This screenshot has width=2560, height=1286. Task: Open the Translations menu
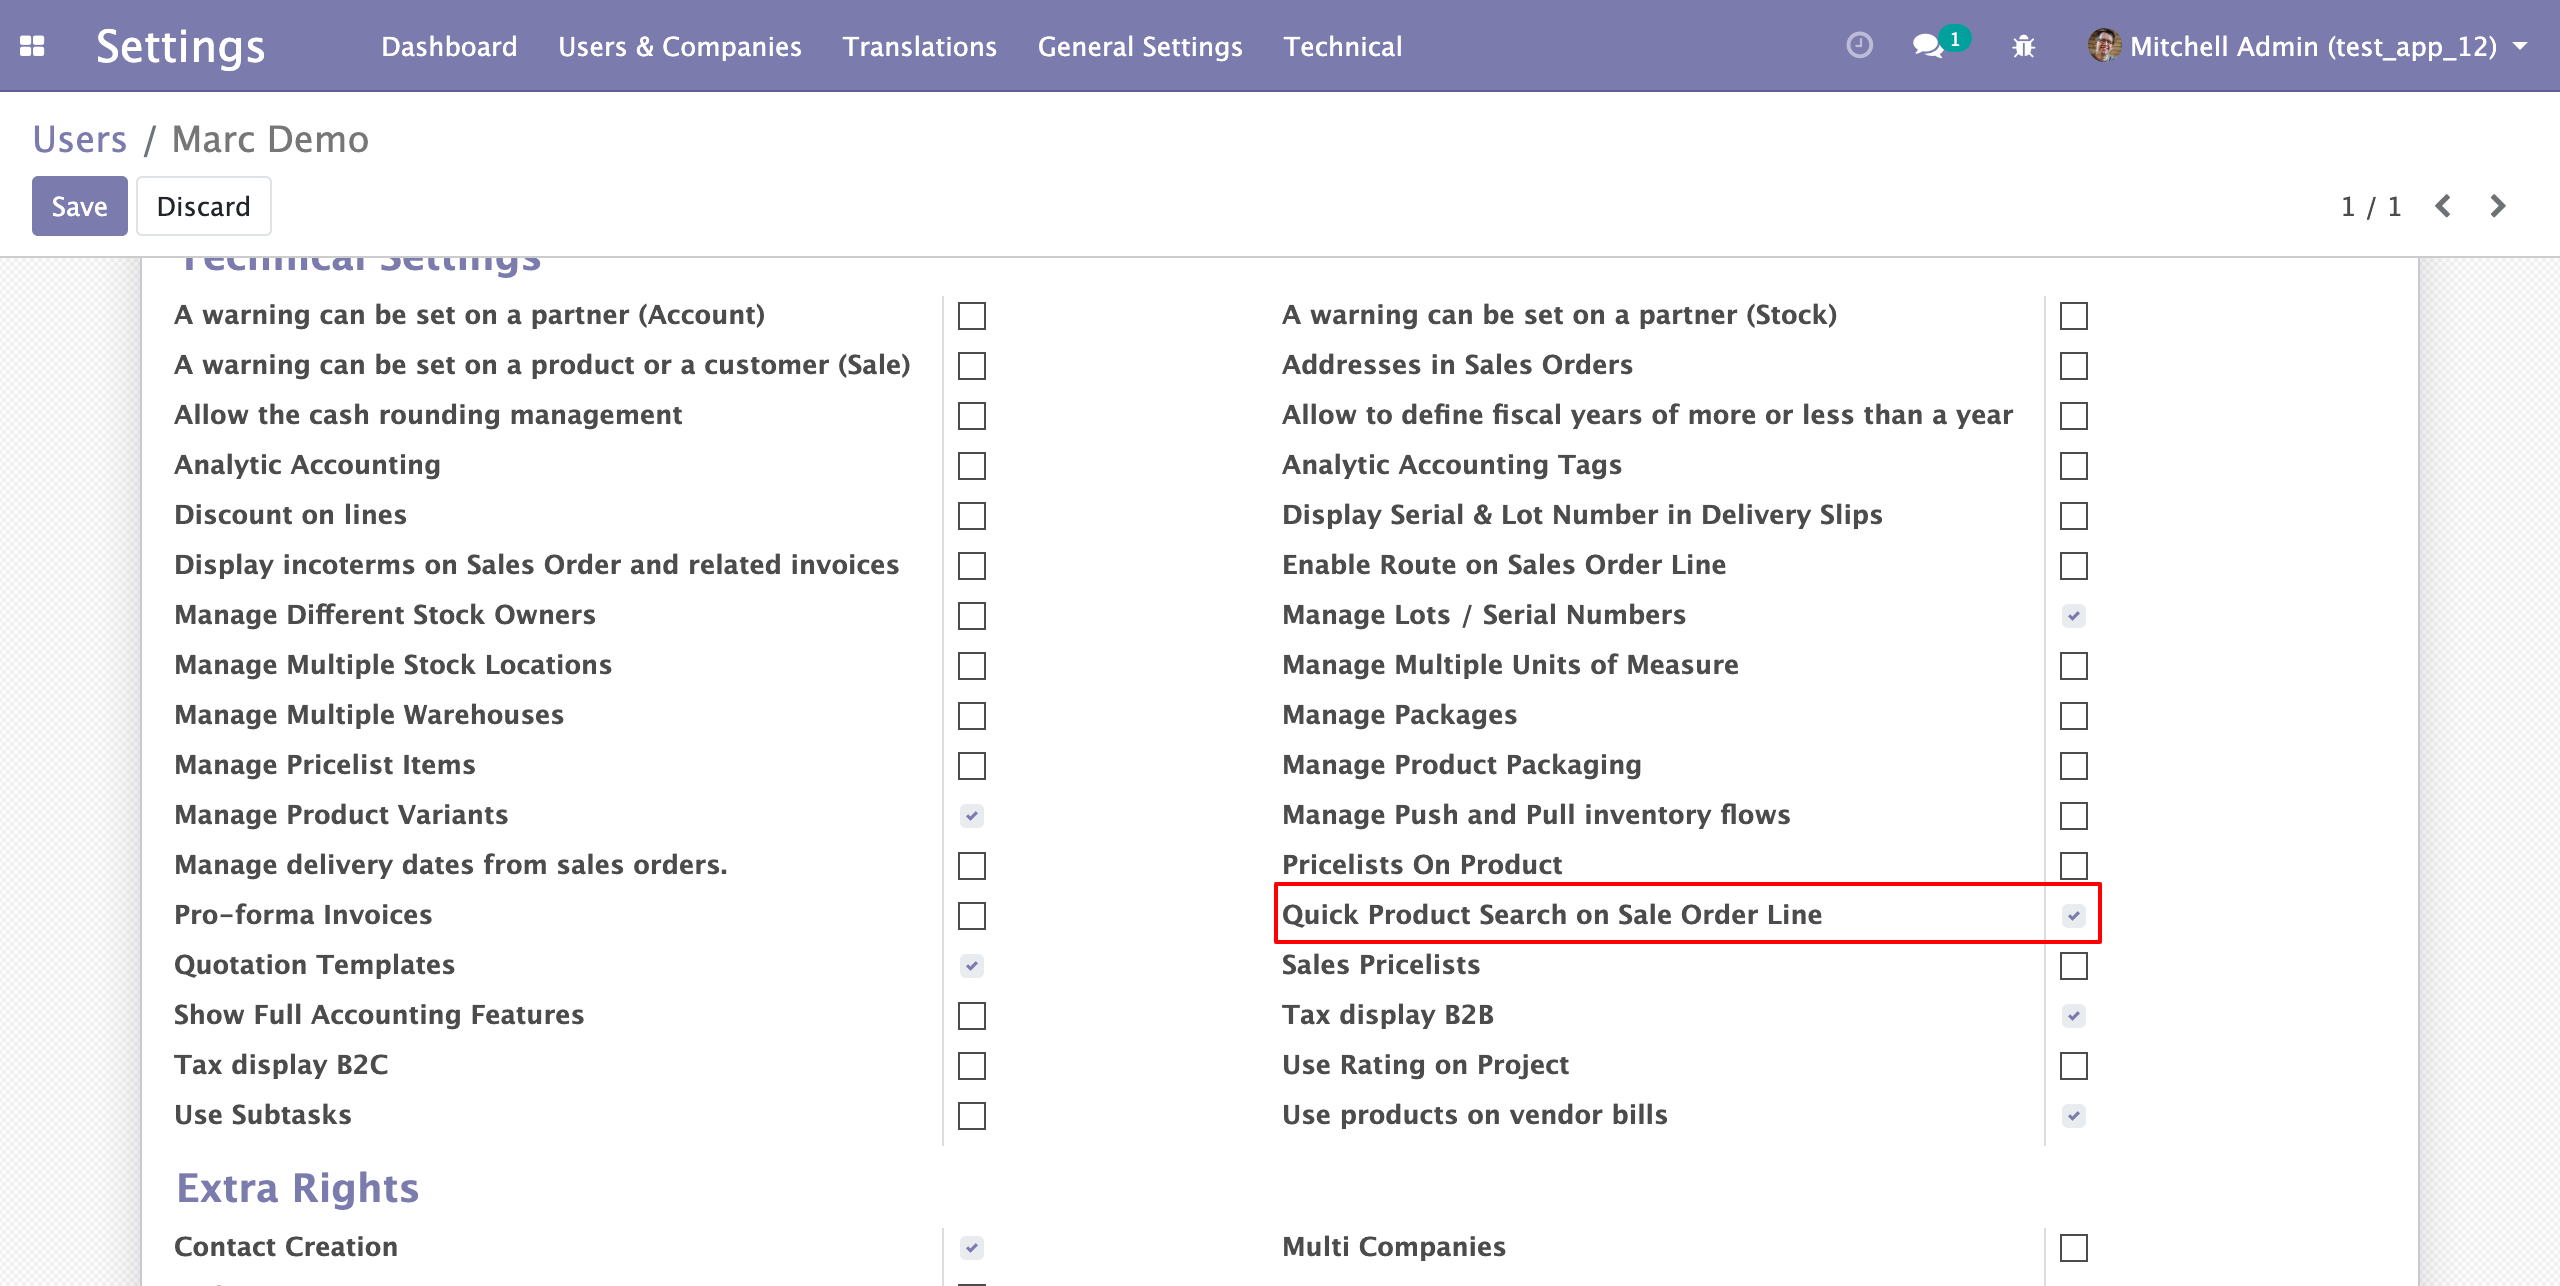point(919,47)
